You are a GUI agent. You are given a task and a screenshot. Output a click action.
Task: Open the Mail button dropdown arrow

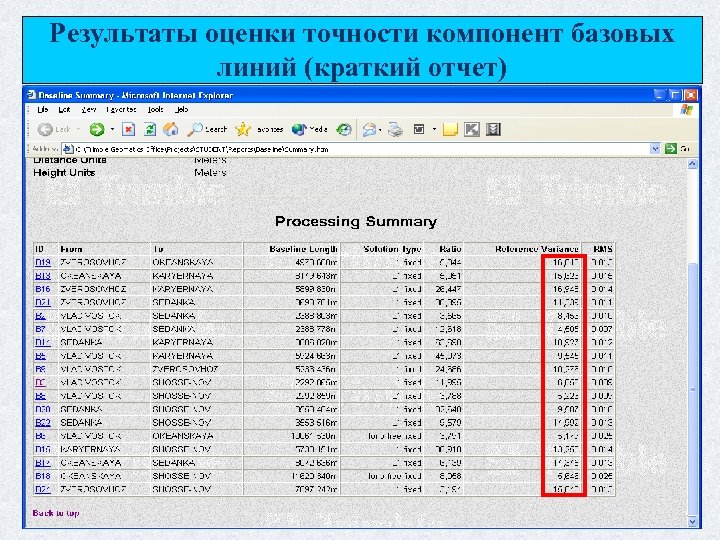point(380,130)
